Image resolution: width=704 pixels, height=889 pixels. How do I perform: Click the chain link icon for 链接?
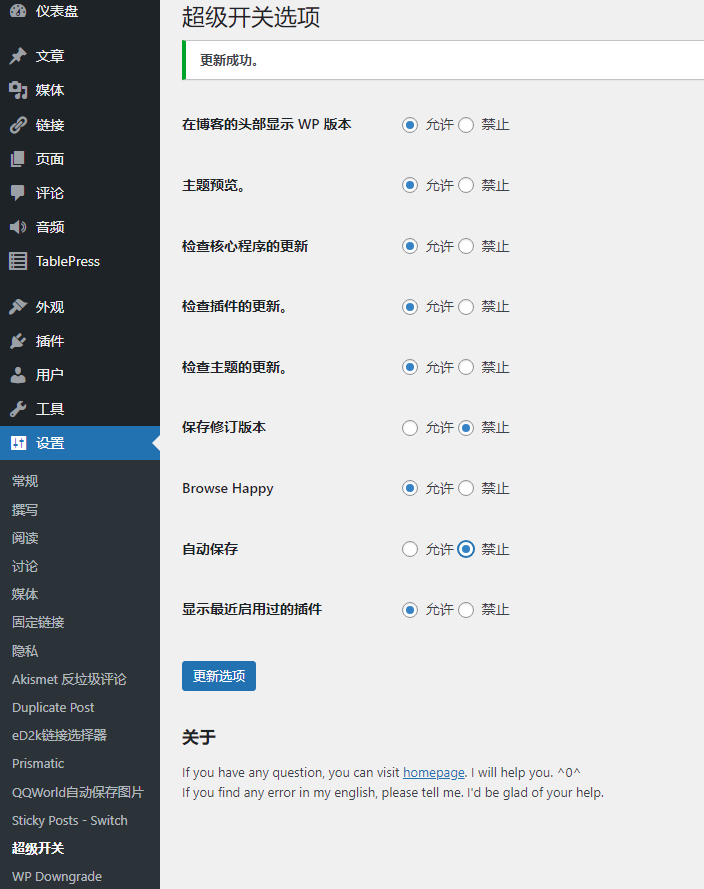click(x=18, y=125)
